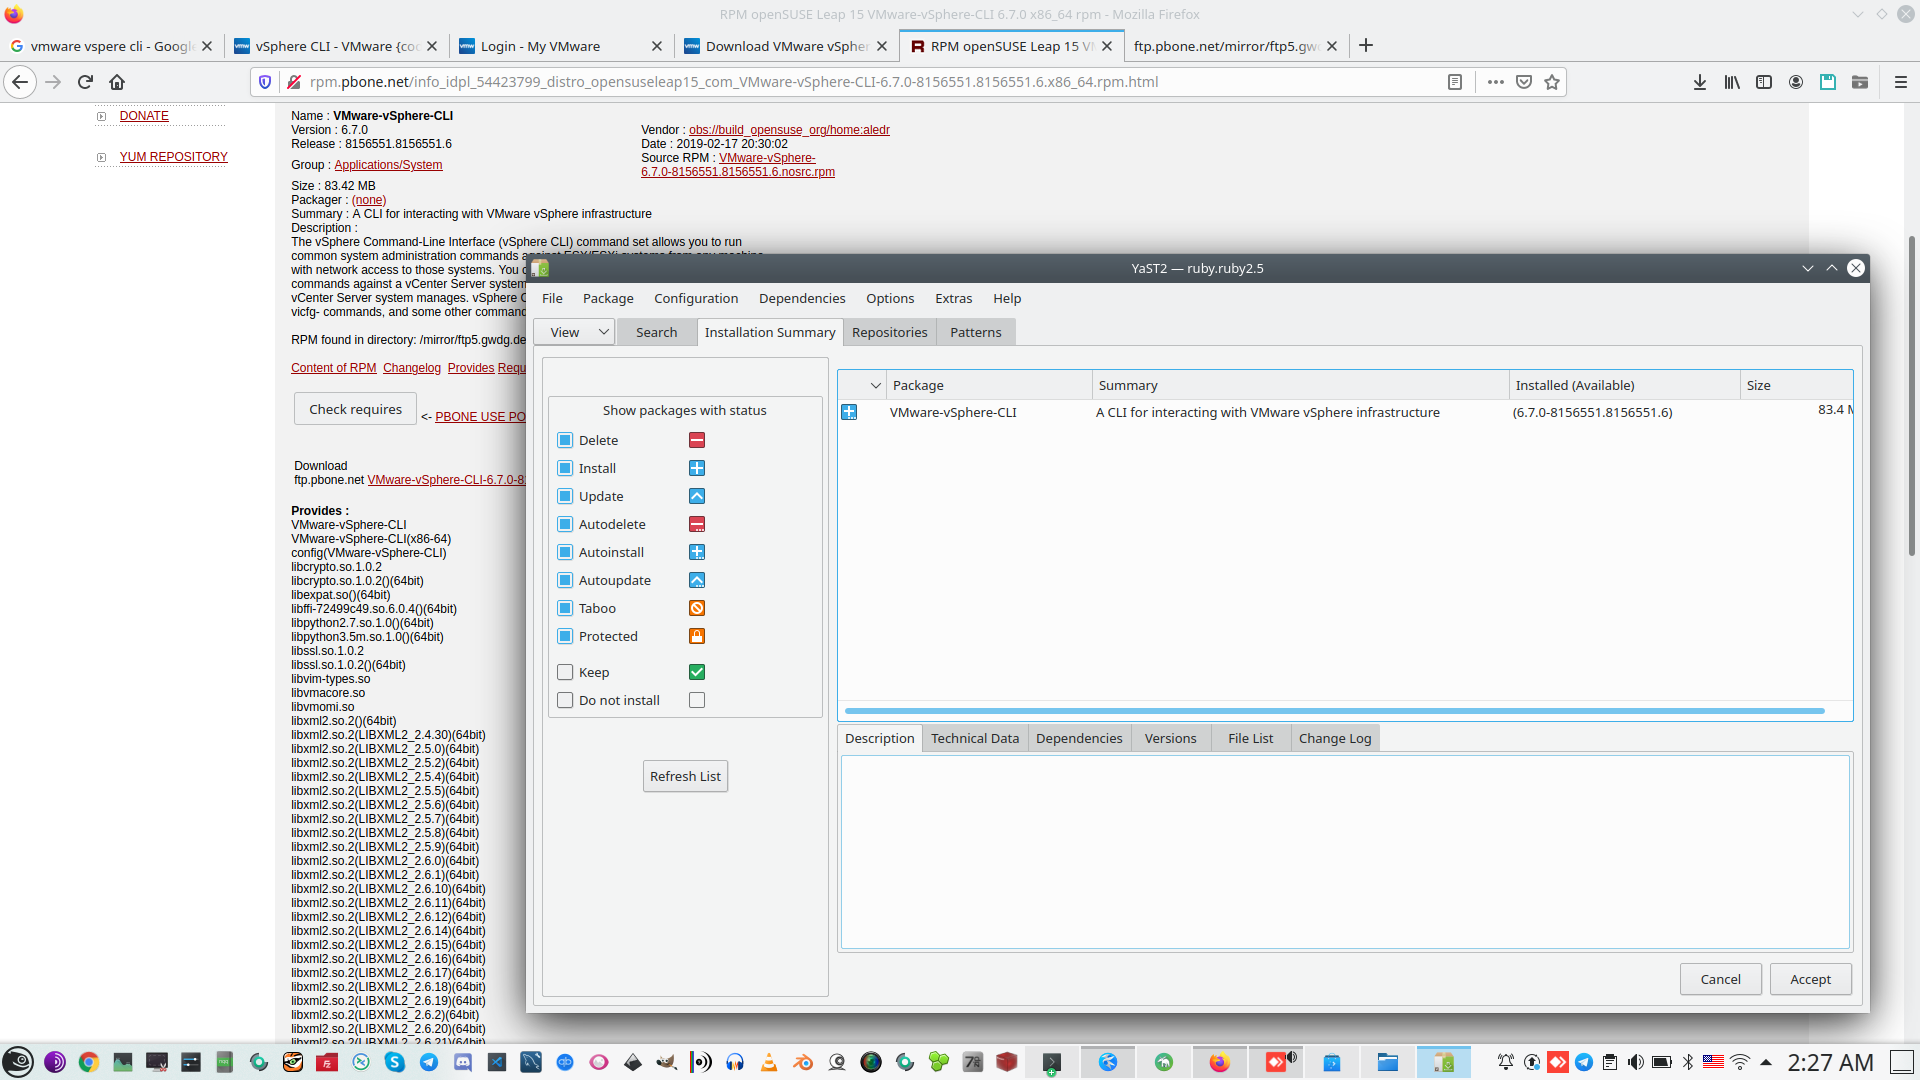Click red Delete status icon in legend
Viewport: 1920px width, 1080px height.
click(x=697, y=440)
